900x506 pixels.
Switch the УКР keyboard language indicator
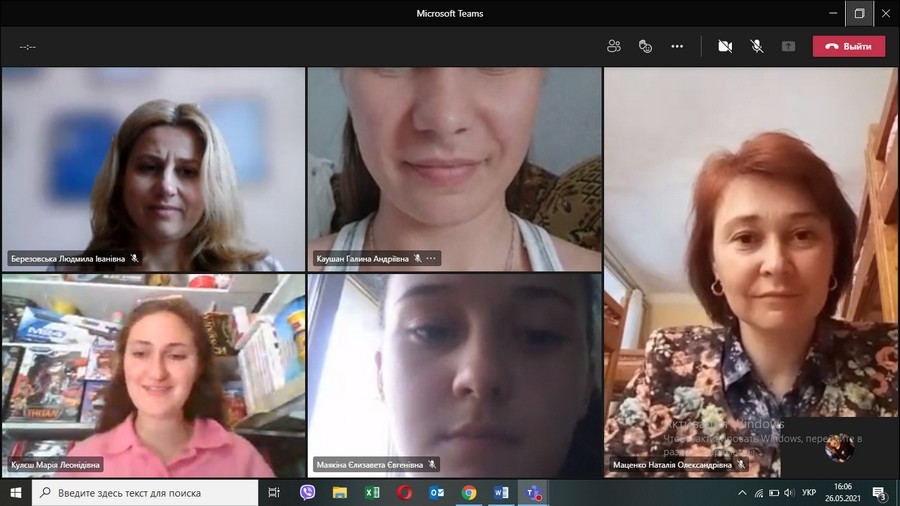[809, 493]
